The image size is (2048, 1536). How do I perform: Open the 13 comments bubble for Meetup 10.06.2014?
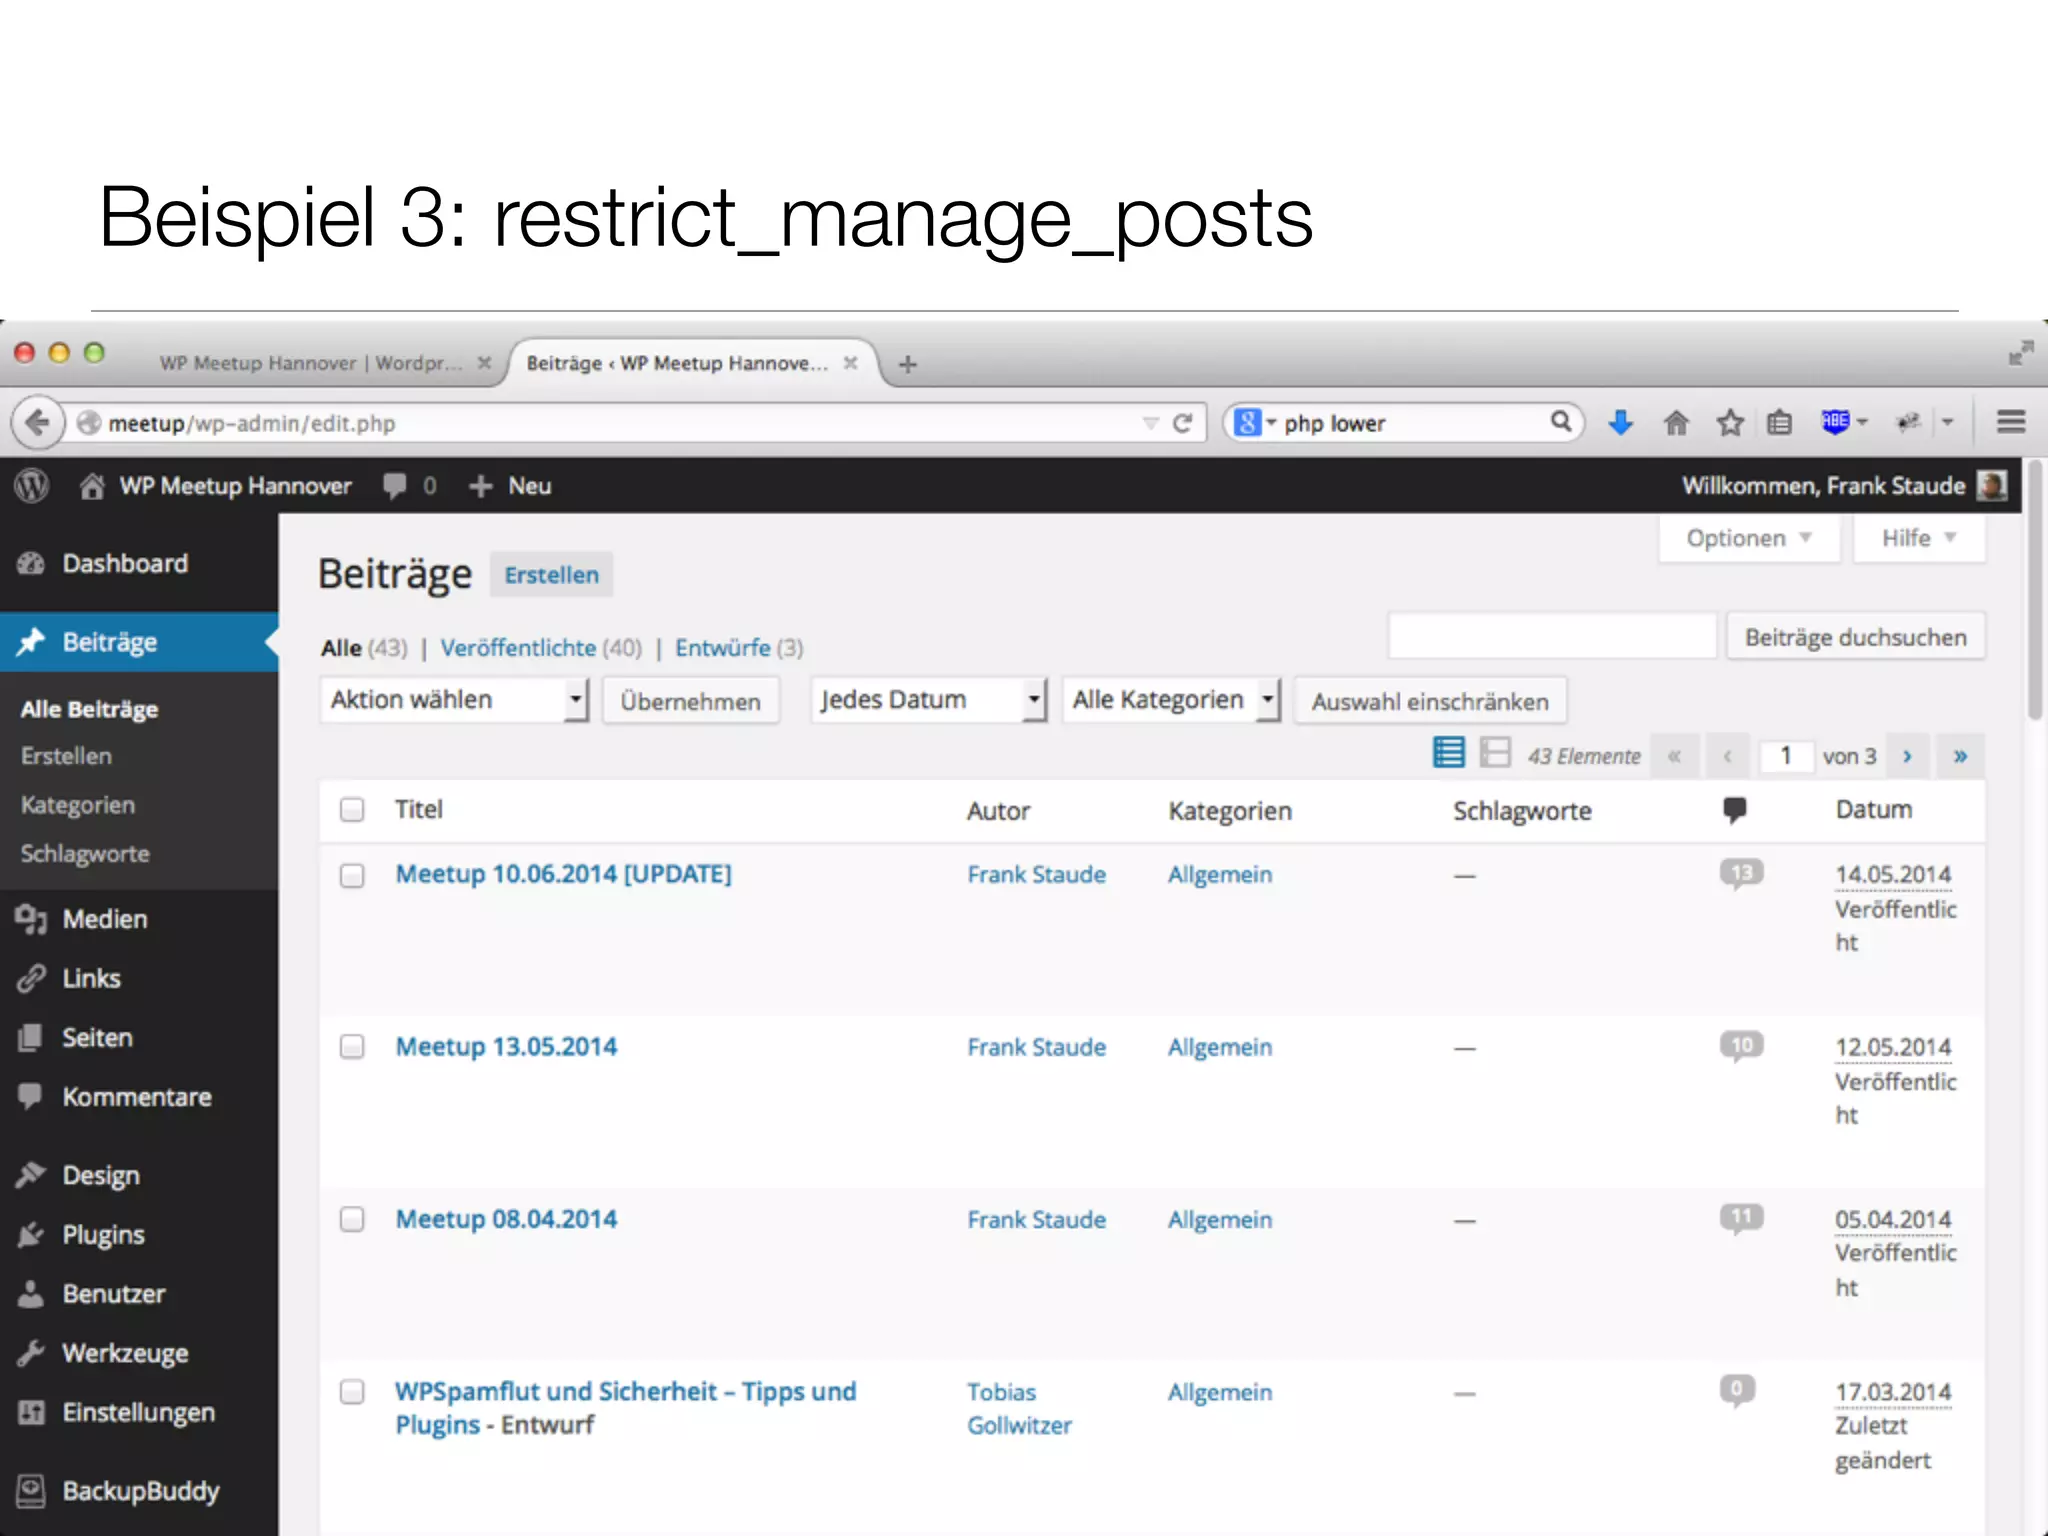pyautogui.click(x=1741, y=874)
